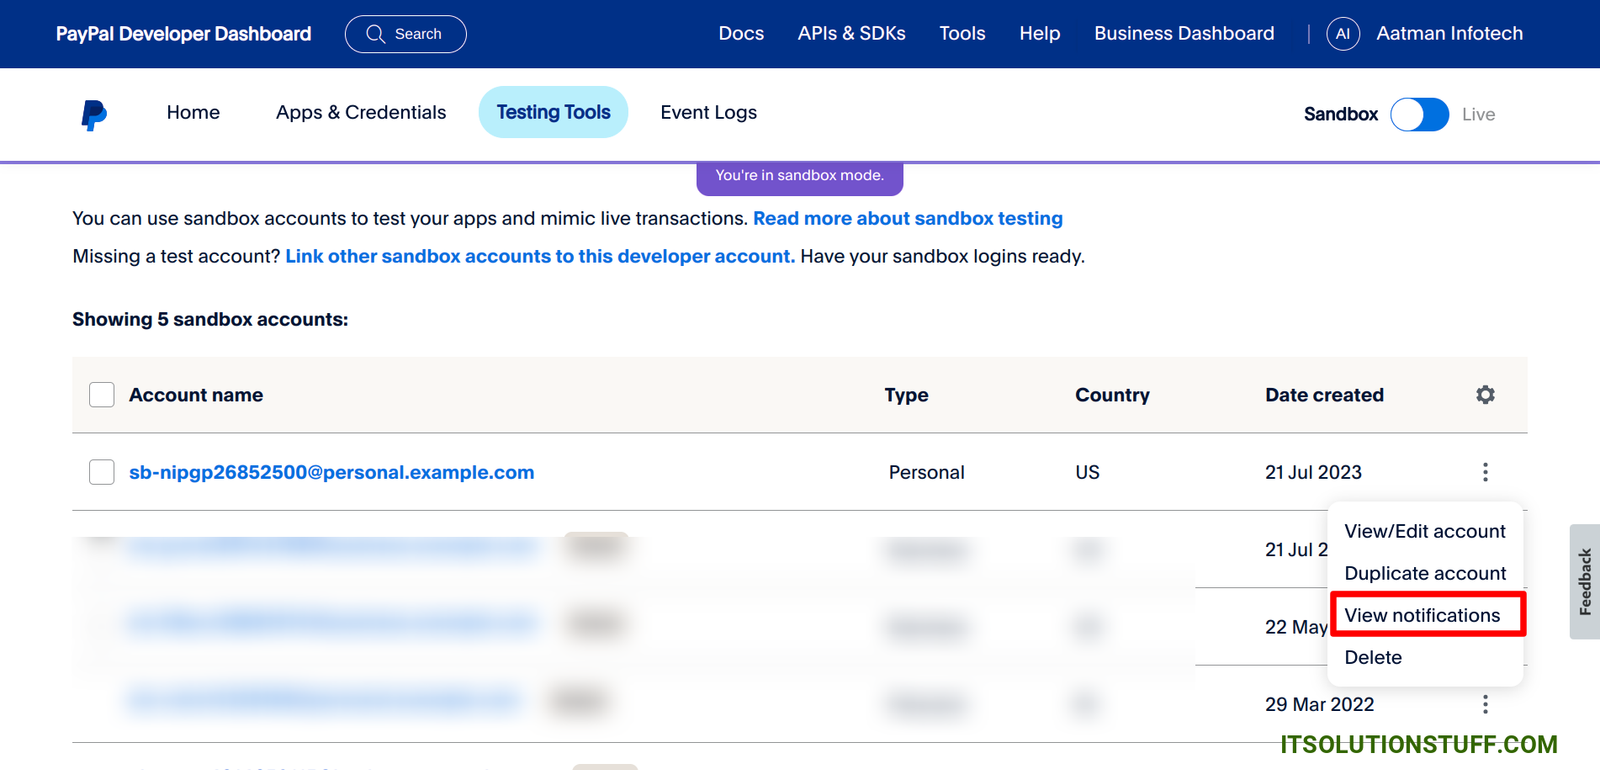
Task: Toggle the Sandbox/Live mode switch
Action: (x=1419, y=115)
